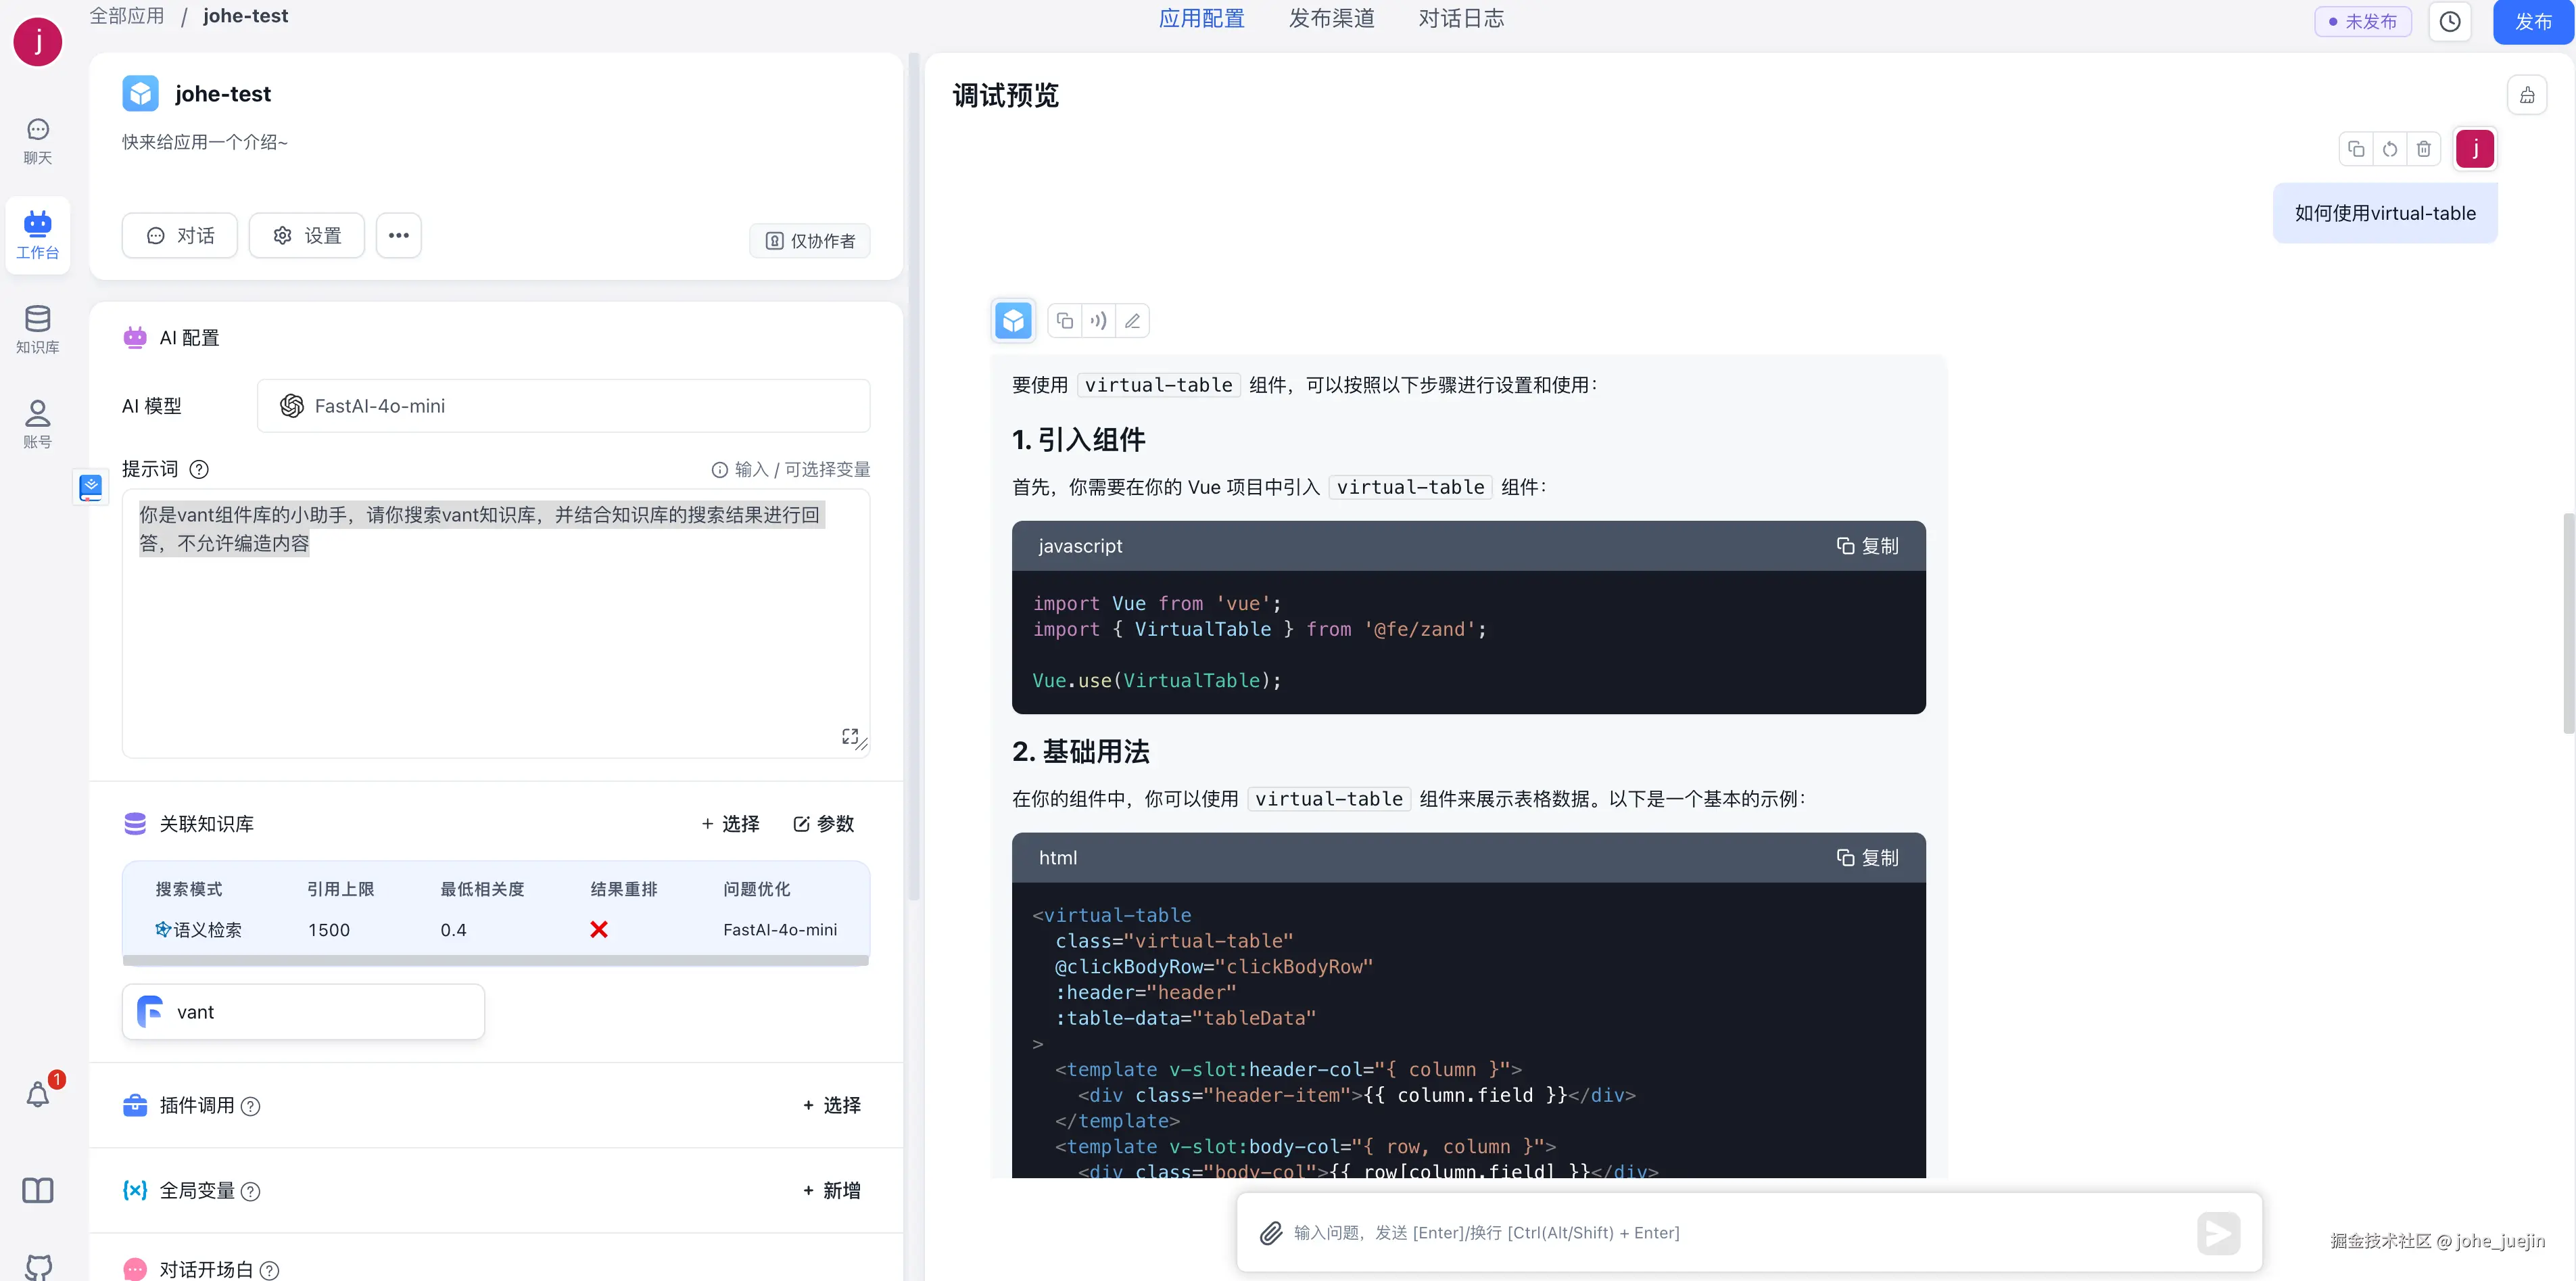The image size is (2576, 1281).
Task: Click 复制 on the javascript code block
Action: (1867, 546)
